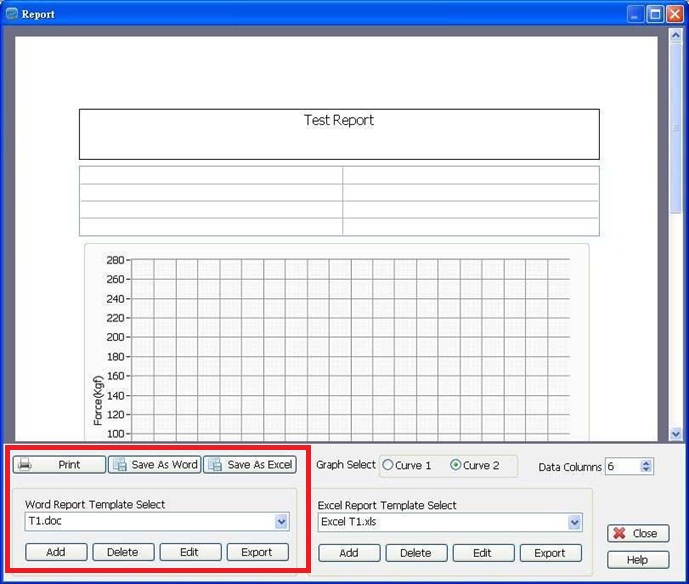Click the 200 value on the graph axis

point(115,337)
